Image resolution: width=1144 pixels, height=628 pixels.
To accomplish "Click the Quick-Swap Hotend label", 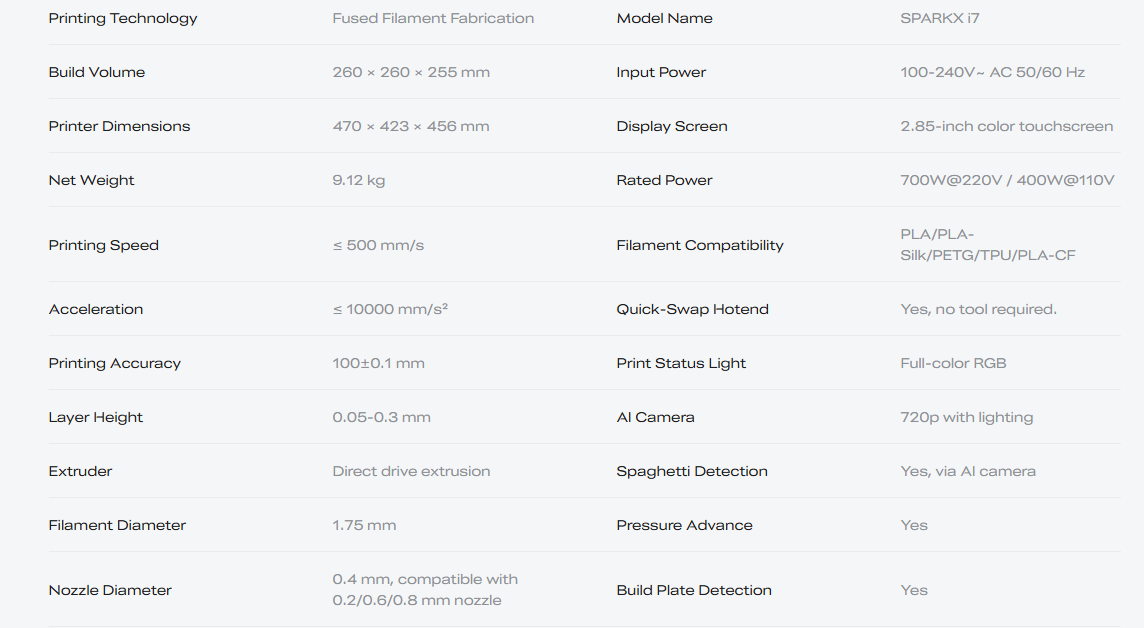I will (x=692, y=309).
